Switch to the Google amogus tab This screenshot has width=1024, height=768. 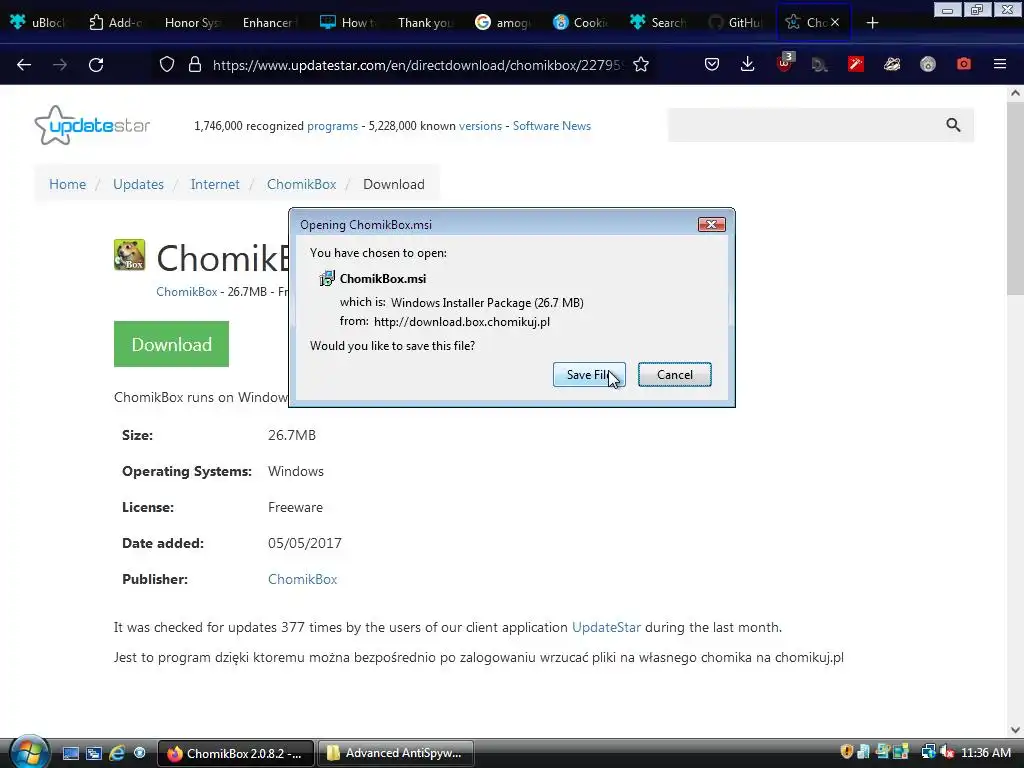pos(502,22)
